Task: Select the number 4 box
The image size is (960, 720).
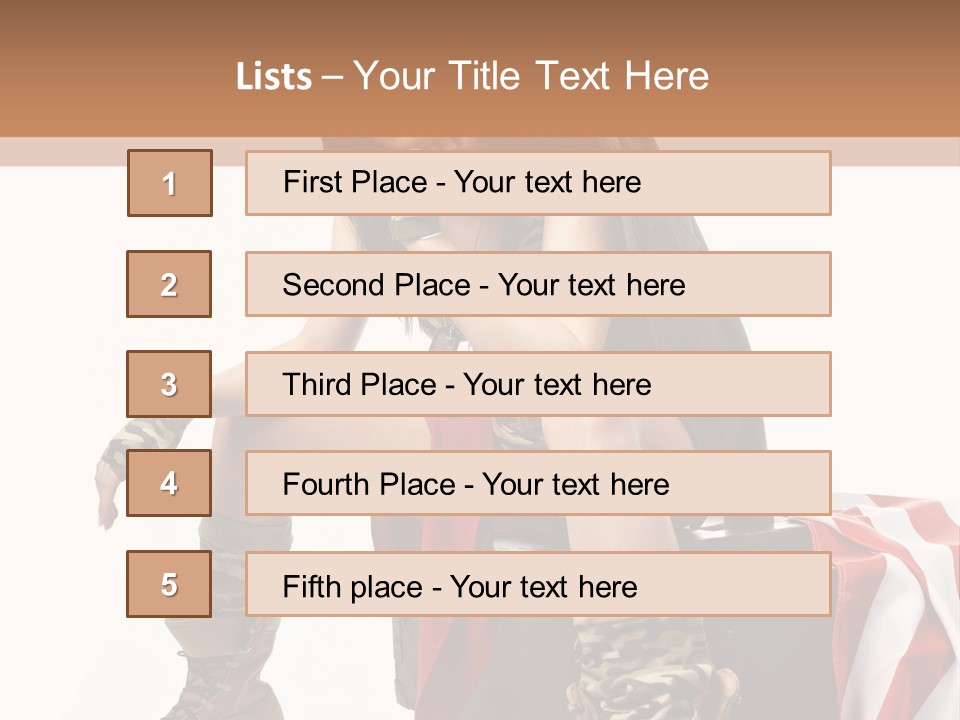Action: click(169, 484)
